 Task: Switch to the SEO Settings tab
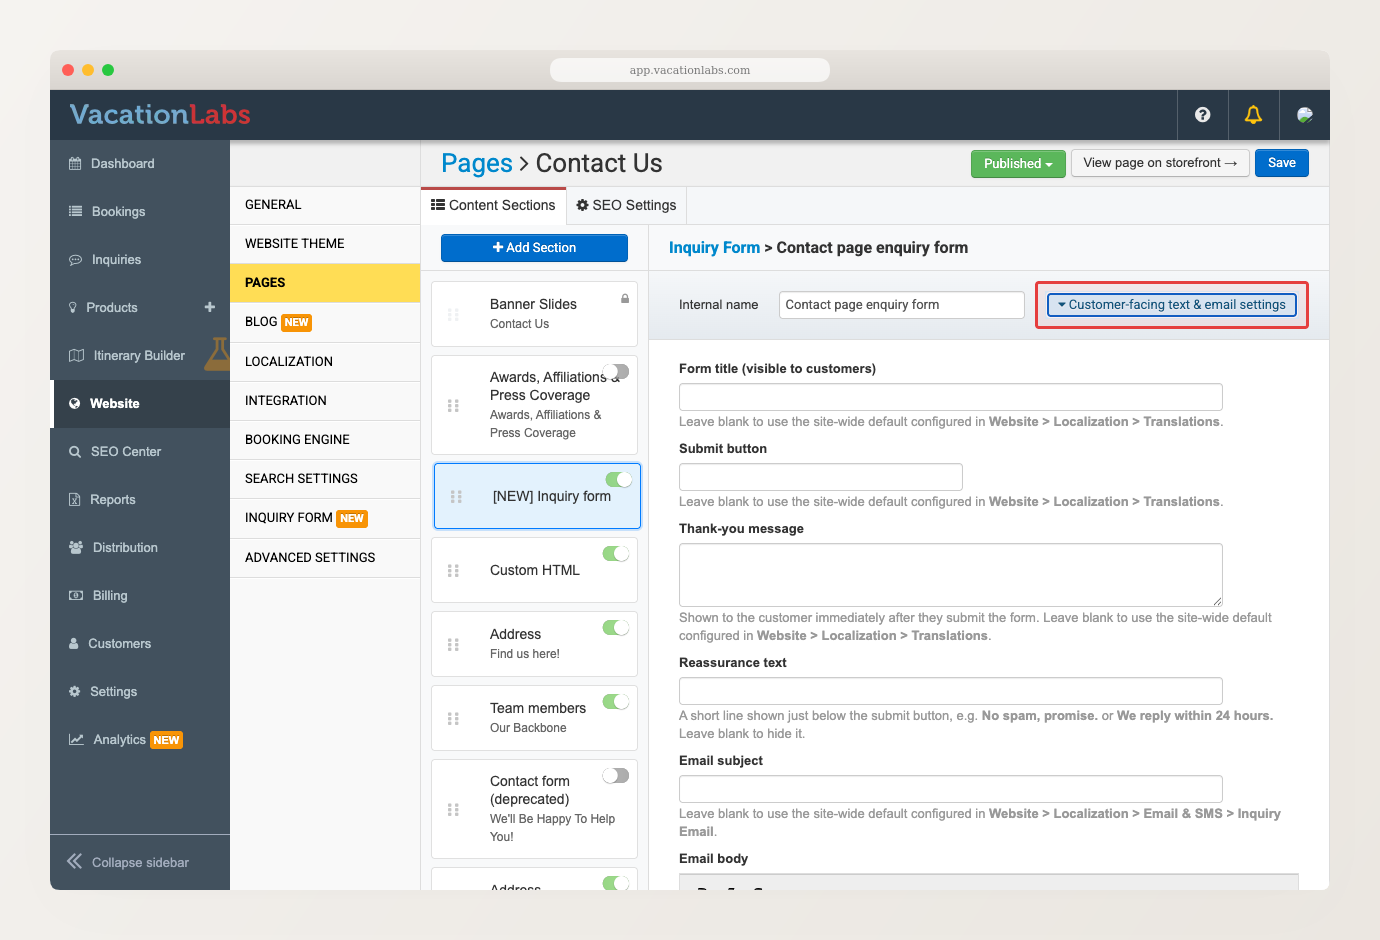[x=626, y=205]
